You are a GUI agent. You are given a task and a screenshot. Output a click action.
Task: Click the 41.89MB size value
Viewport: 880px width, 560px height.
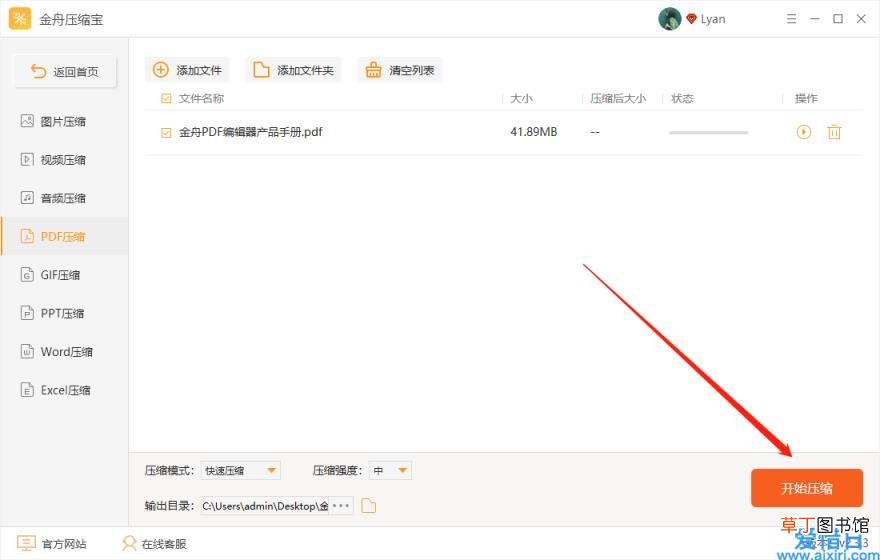(x=534, y=132)
